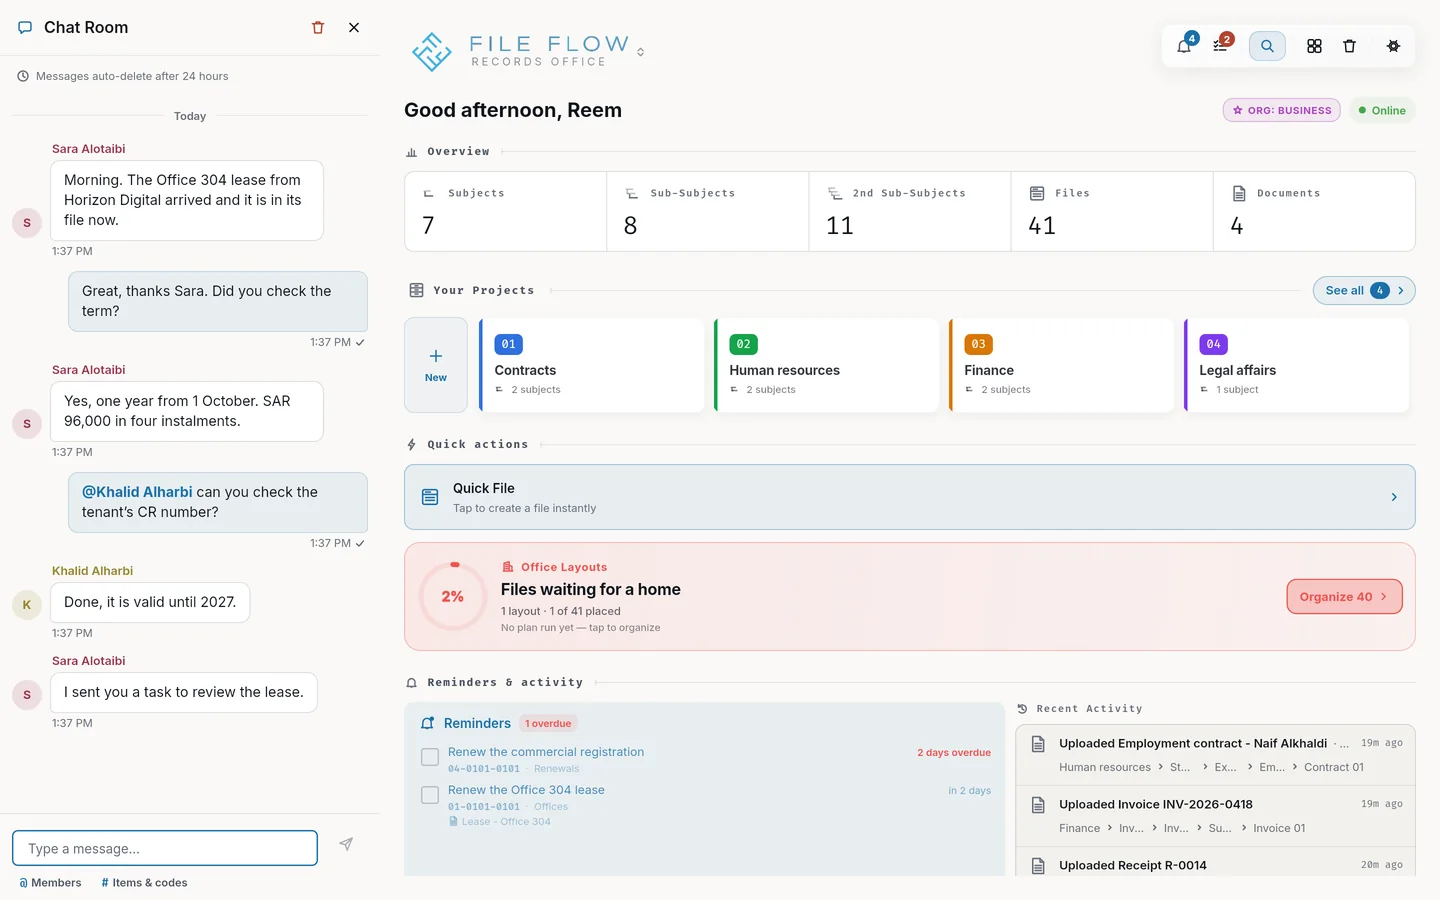Create a New project tile
1440x900 pixels.
click(436, 365)
